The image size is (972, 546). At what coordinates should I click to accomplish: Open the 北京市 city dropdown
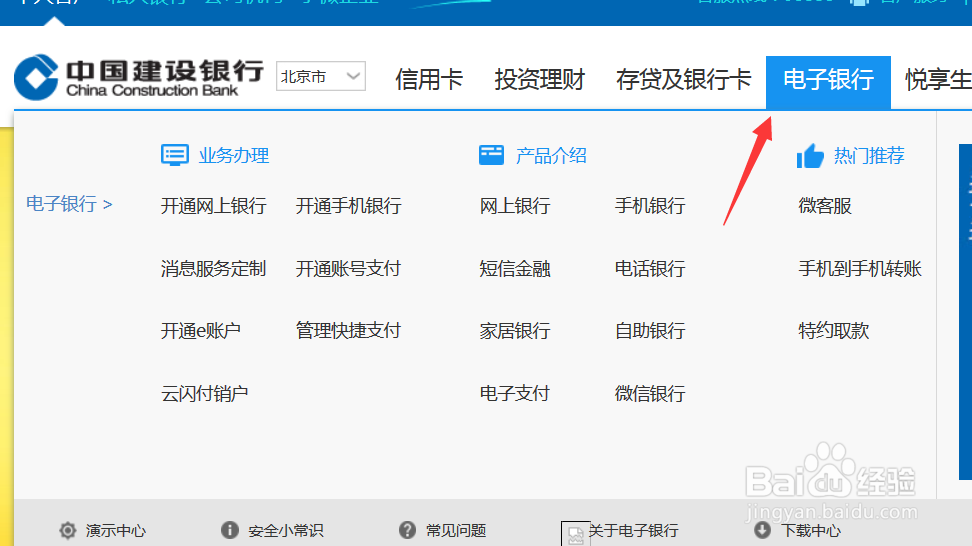(320, 76)
